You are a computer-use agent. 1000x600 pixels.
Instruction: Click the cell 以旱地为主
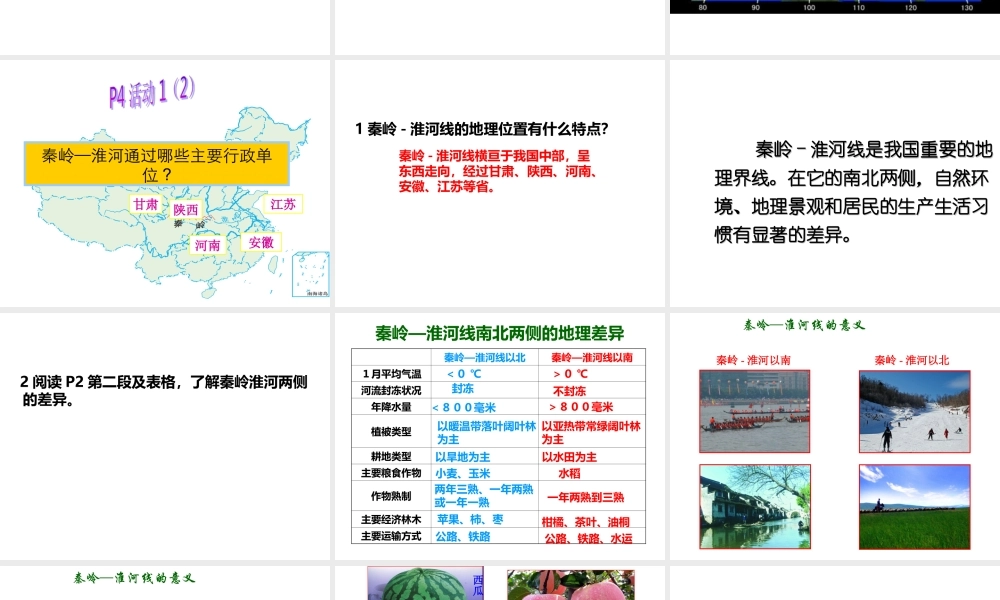[462, 457]
